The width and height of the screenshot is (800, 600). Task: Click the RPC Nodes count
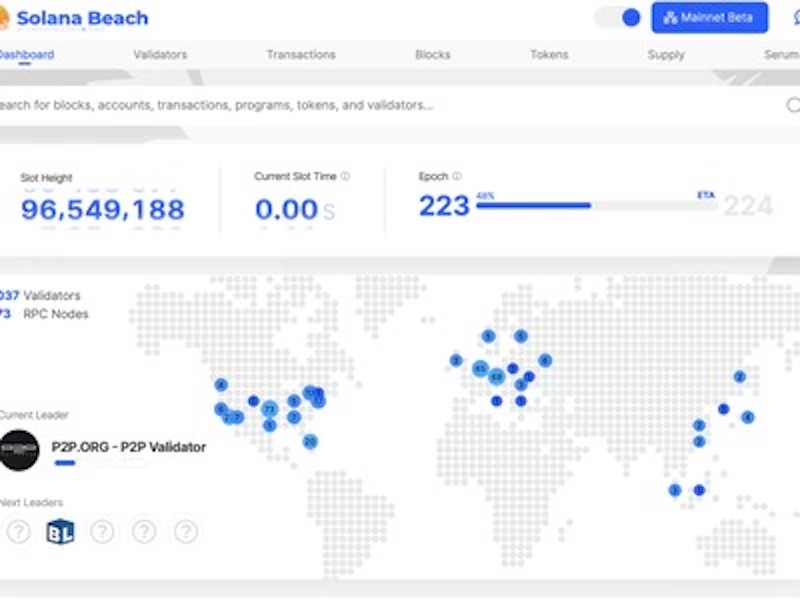click(x=44, y=313)
